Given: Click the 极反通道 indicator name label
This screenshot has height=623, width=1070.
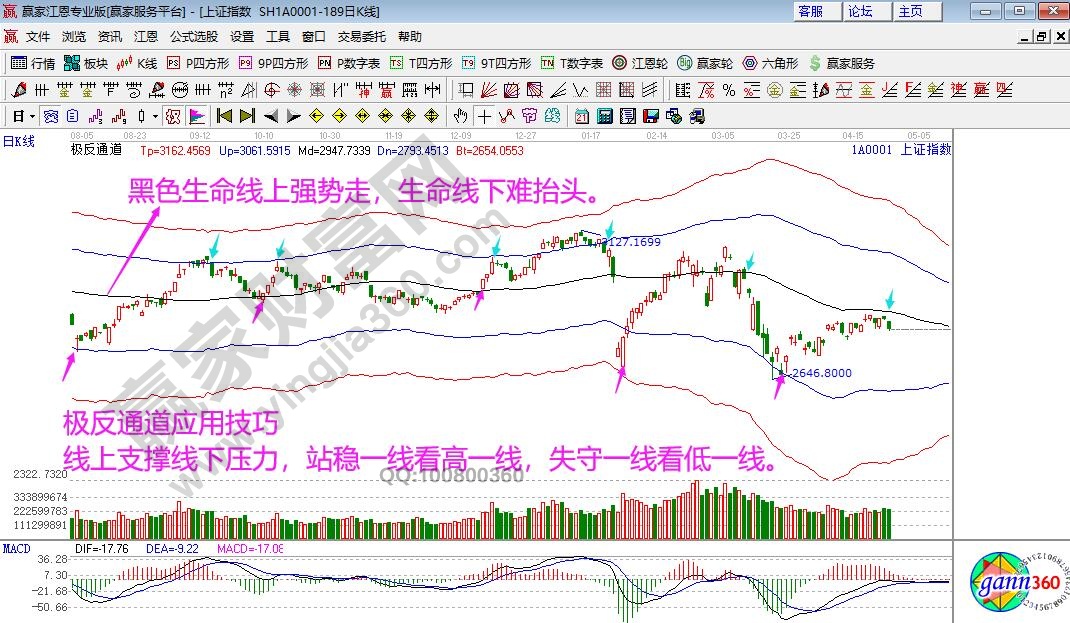Looking at the screenshot, I should pyautogui.click(x=96, y=150).
